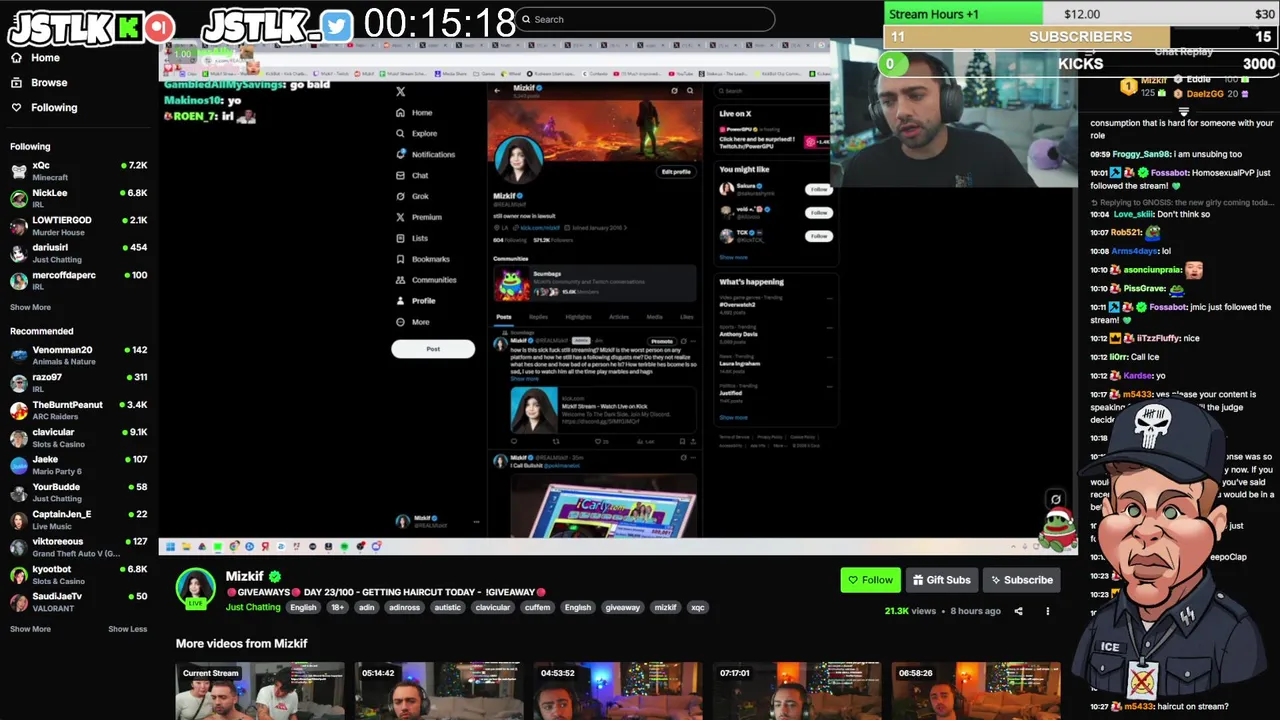Open Following in Kick sidebar
The height and width of the screenshot is (720, 1280).
click(x=43, y=107)
